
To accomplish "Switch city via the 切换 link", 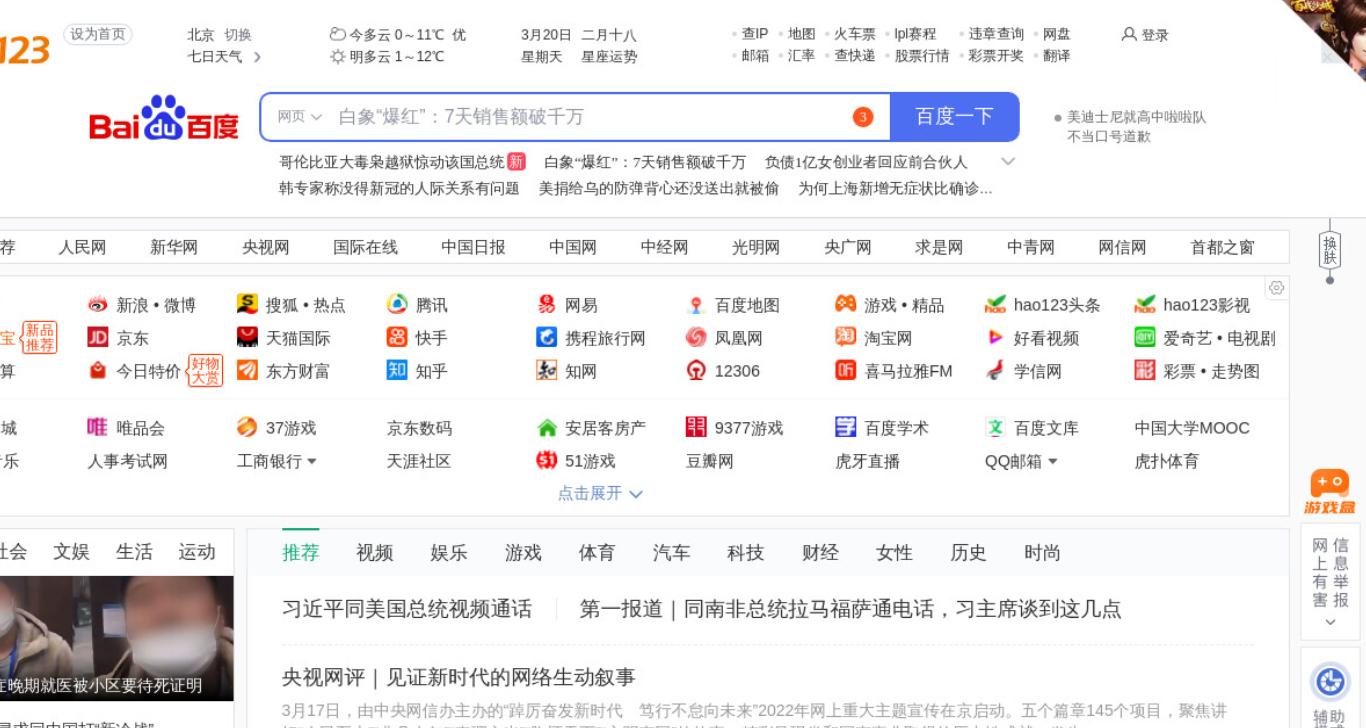I will (238, 35).
